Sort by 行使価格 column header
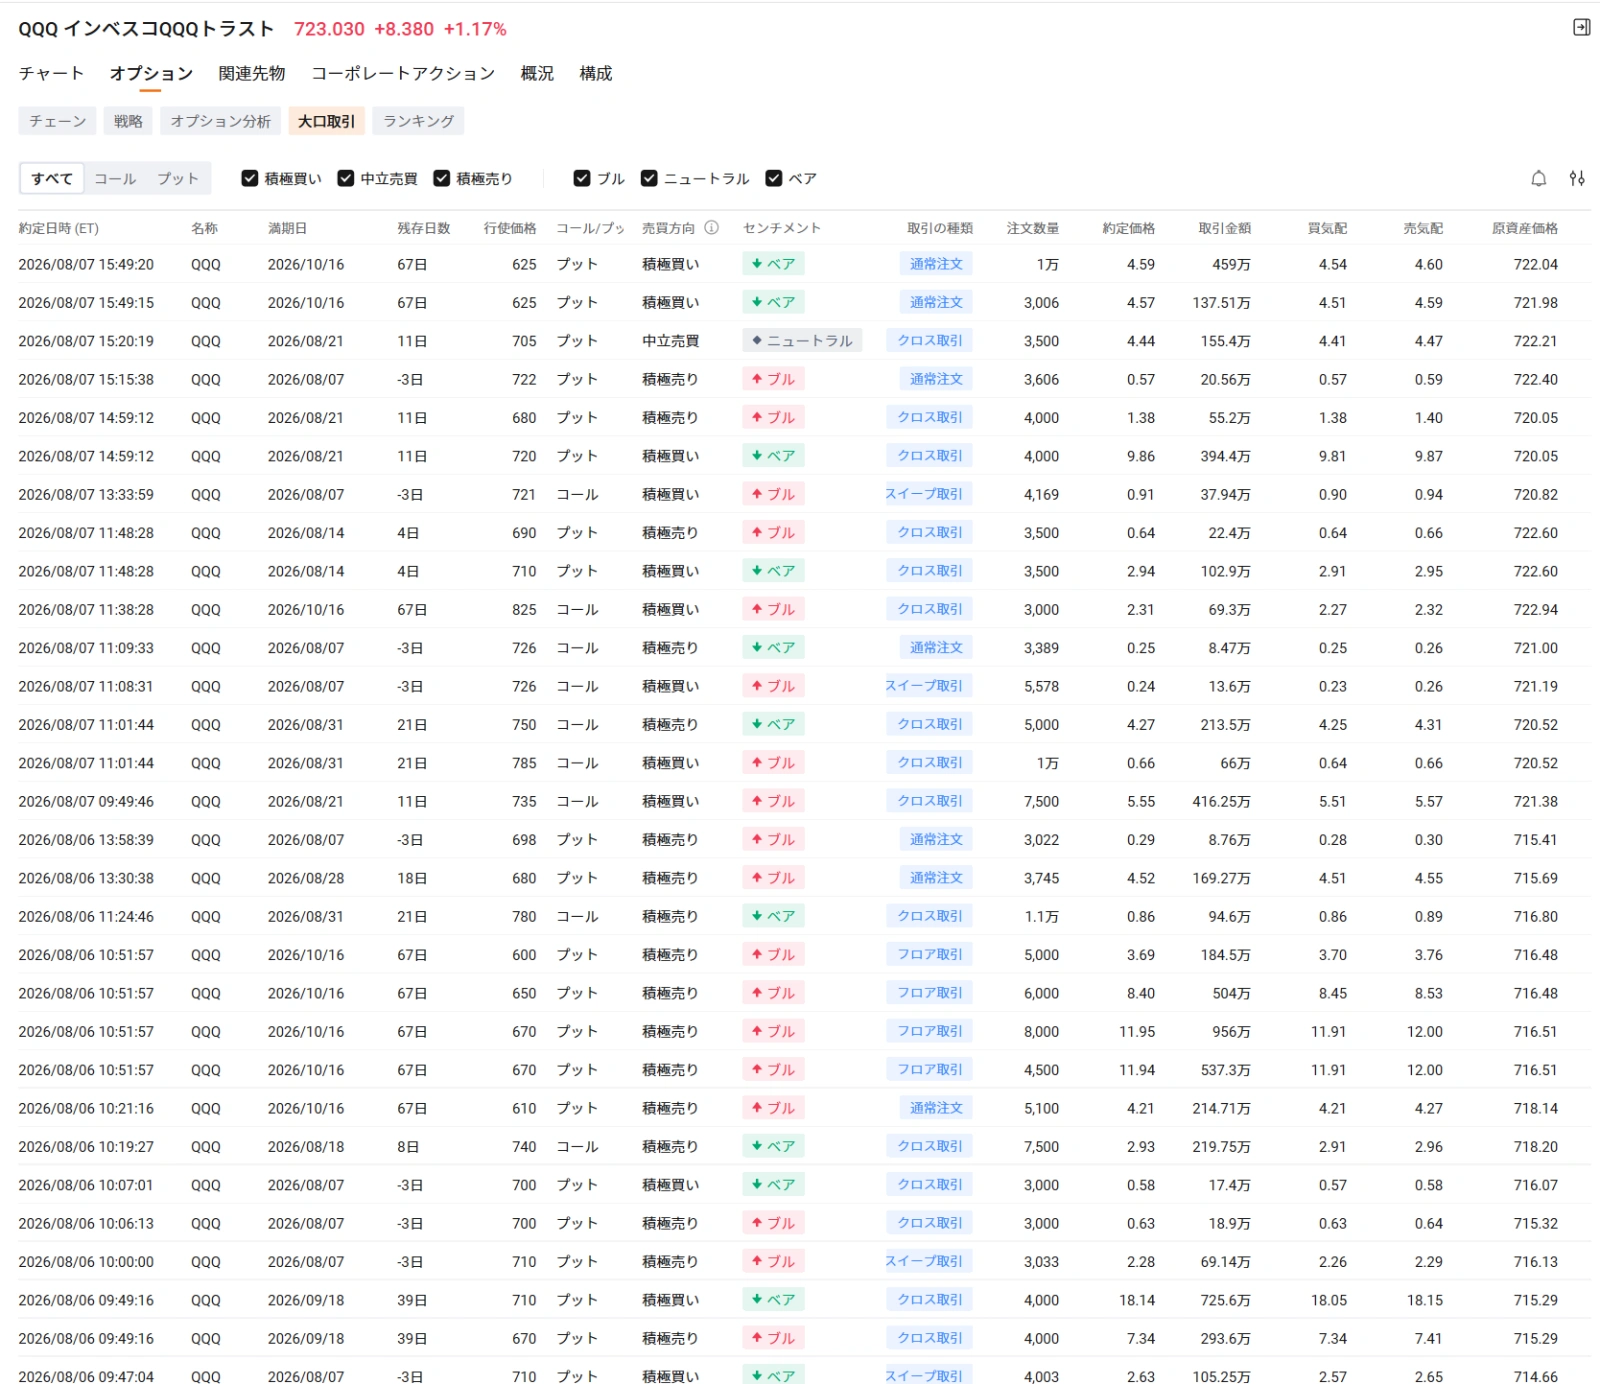The image size is (1600, 1384). pos(510,228)
